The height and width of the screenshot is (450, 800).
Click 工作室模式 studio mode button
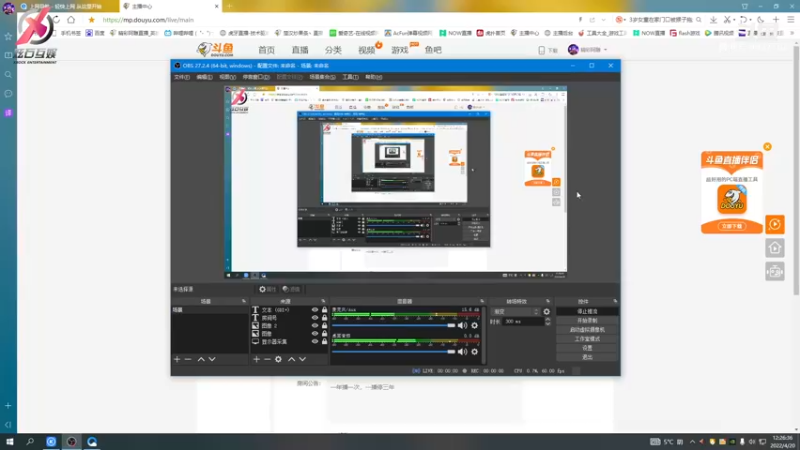coord(587,339)
